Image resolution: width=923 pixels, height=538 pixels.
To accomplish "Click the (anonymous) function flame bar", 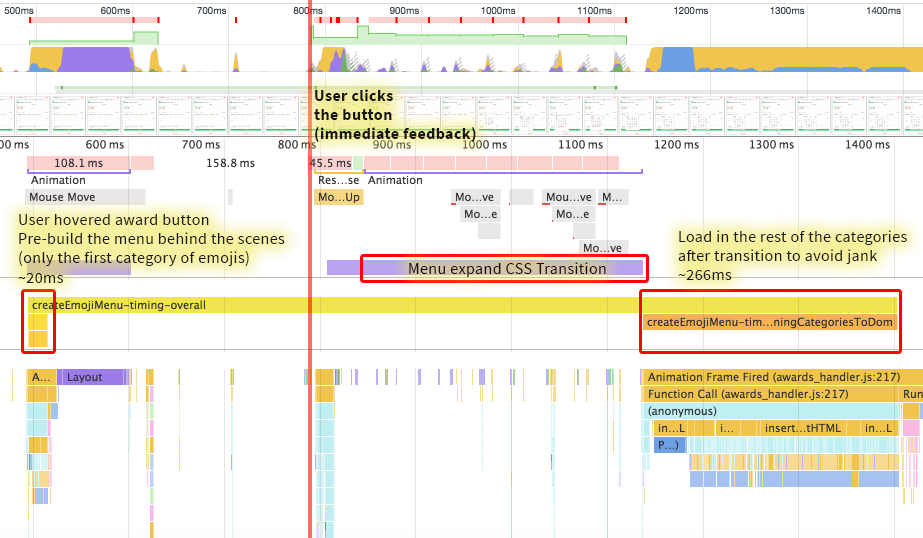I will [770, 411].
